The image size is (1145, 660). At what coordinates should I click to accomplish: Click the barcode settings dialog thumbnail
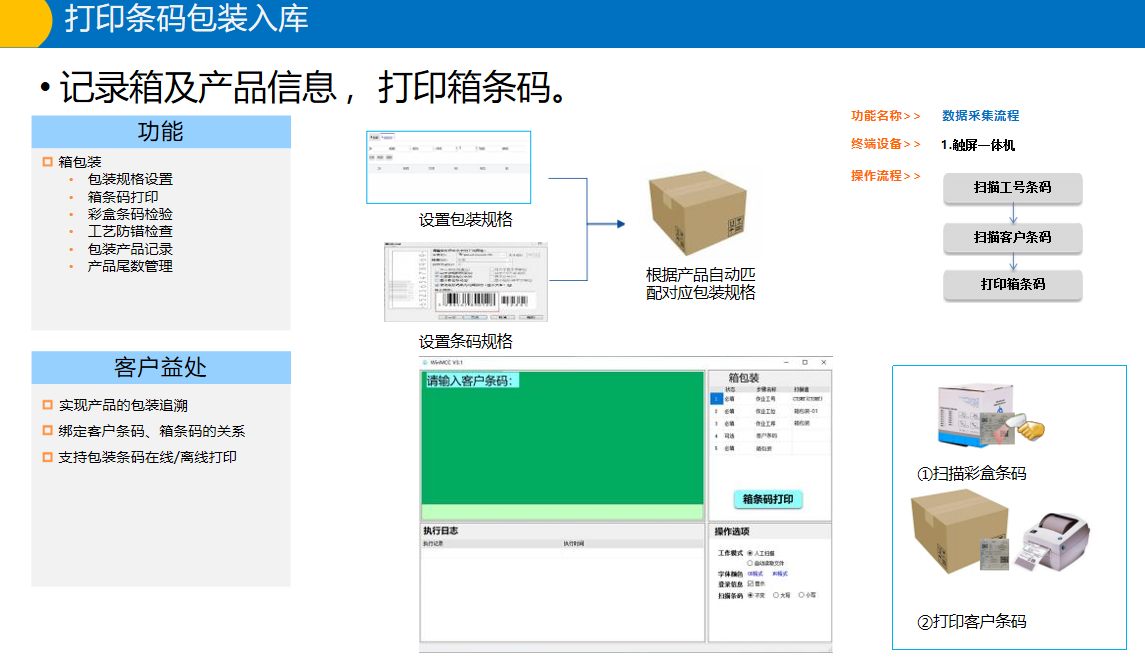[466, 281]
